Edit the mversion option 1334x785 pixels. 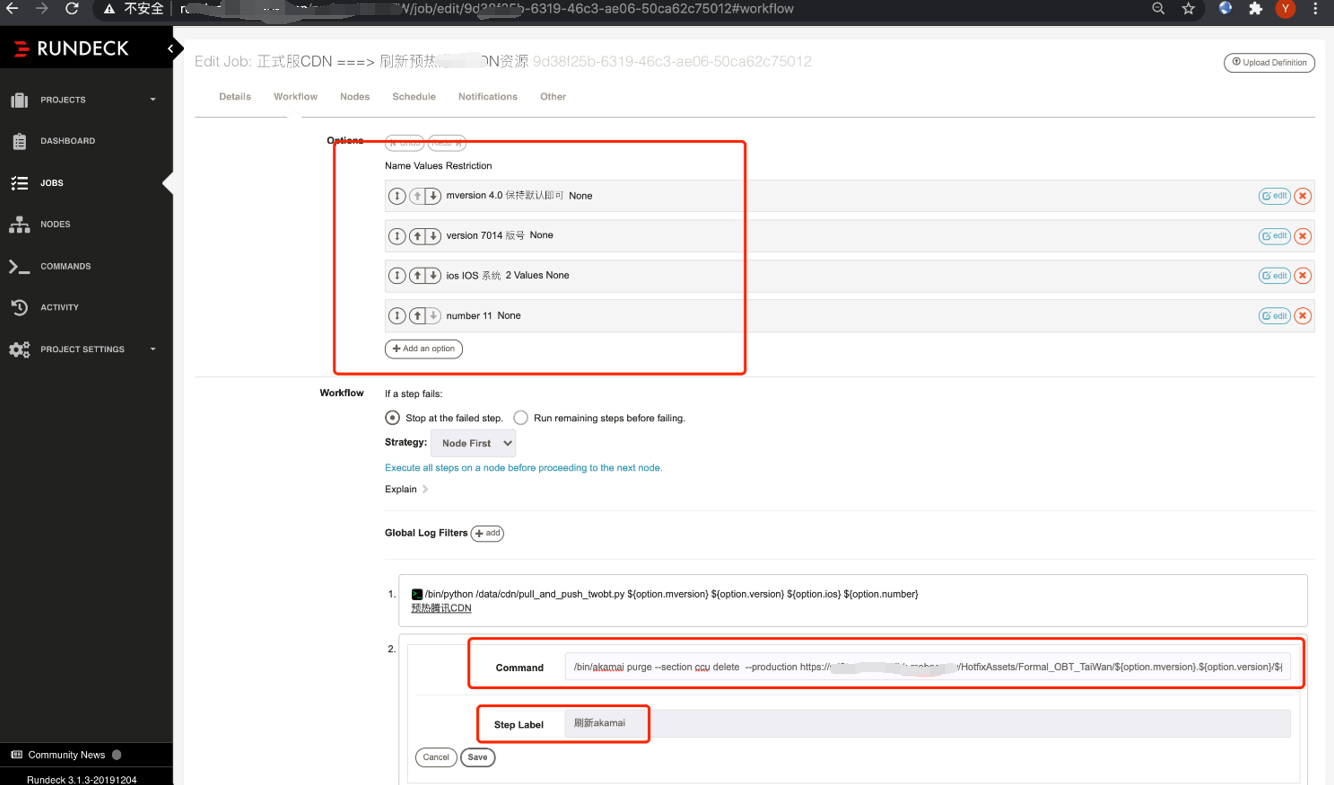coord(1274,196)
